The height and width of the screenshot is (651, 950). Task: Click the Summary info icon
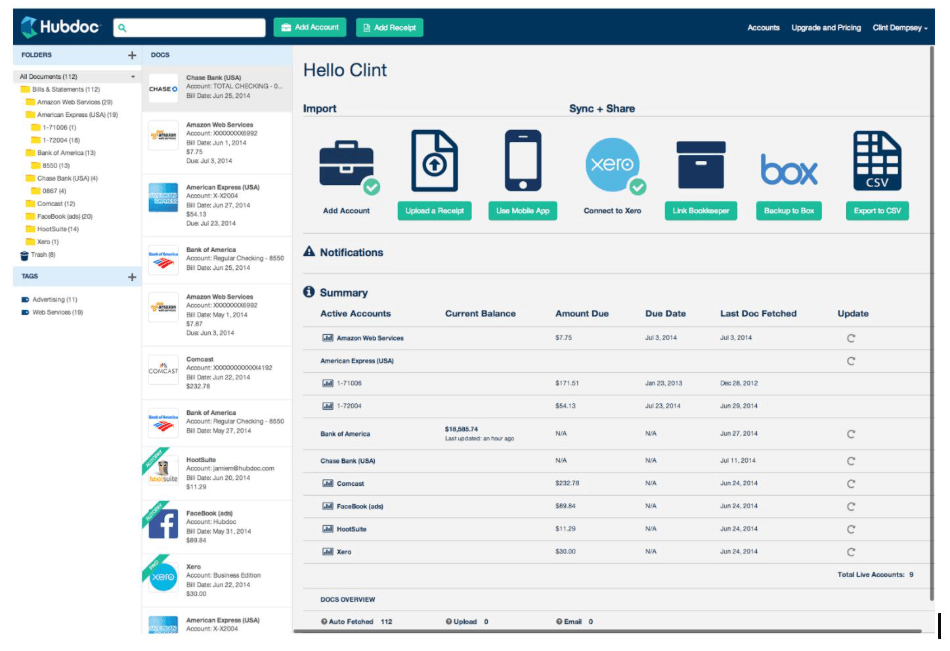[309, 292]
